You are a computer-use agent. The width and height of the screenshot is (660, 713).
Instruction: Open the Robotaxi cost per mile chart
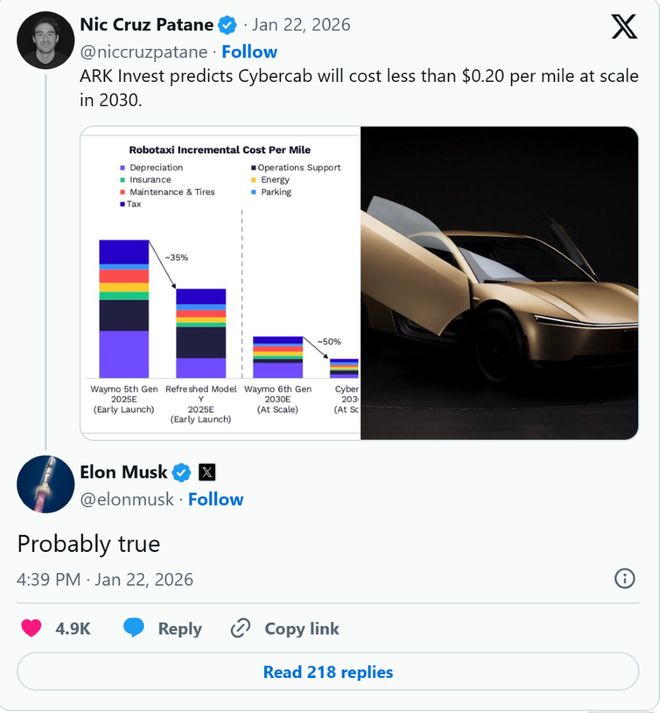(x=220, y=282)
